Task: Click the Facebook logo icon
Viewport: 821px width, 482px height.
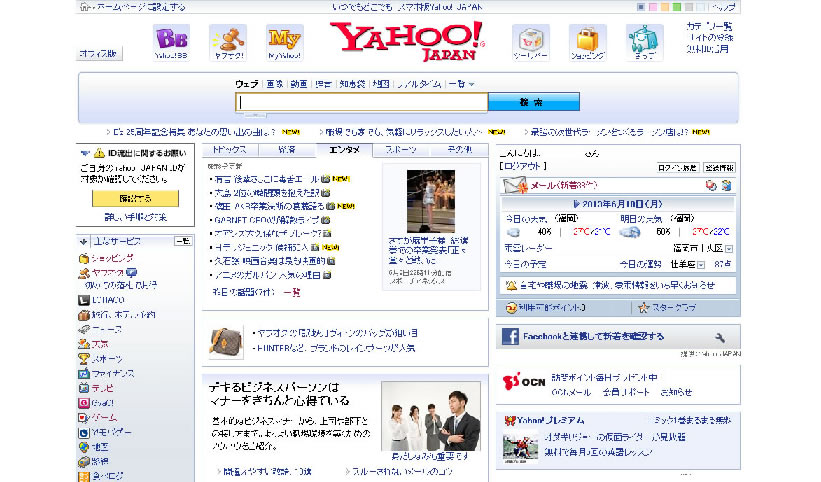Action: point(510,336)
